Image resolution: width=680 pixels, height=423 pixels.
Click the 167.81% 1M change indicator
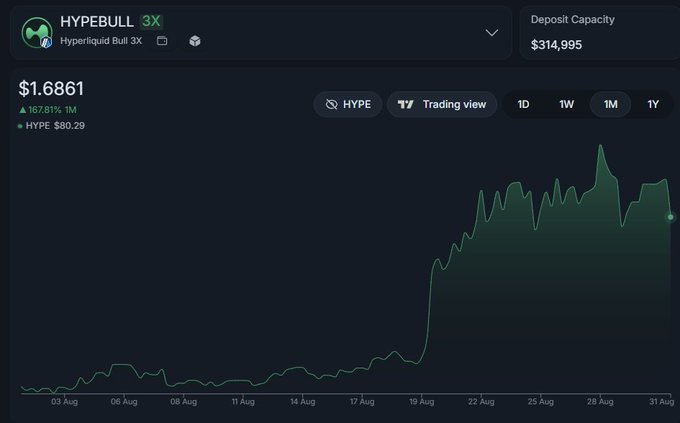48,110
